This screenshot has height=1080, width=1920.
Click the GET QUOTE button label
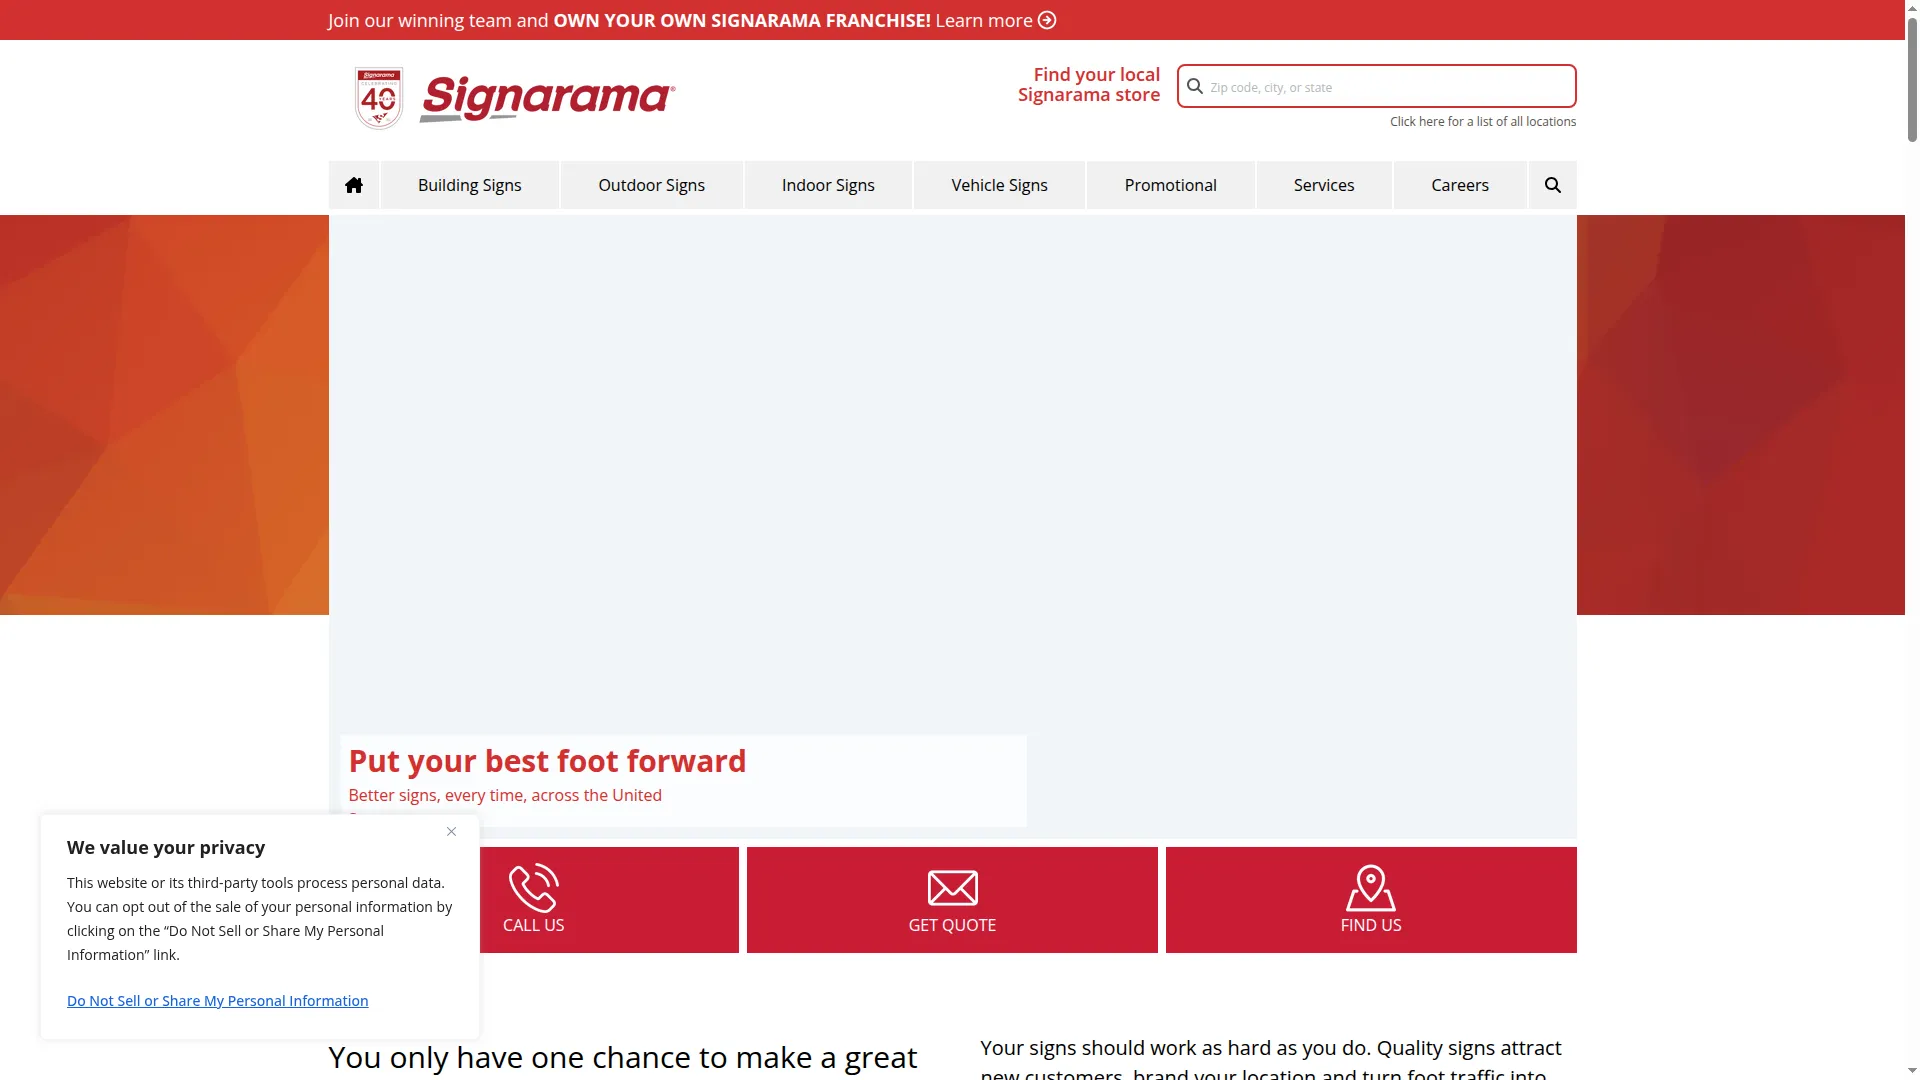point(952,926)
